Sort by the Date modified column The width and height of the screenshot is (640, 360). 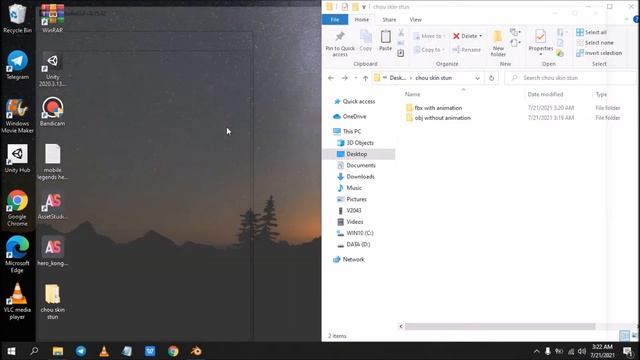pyautogui.click(x=545, y=94)
